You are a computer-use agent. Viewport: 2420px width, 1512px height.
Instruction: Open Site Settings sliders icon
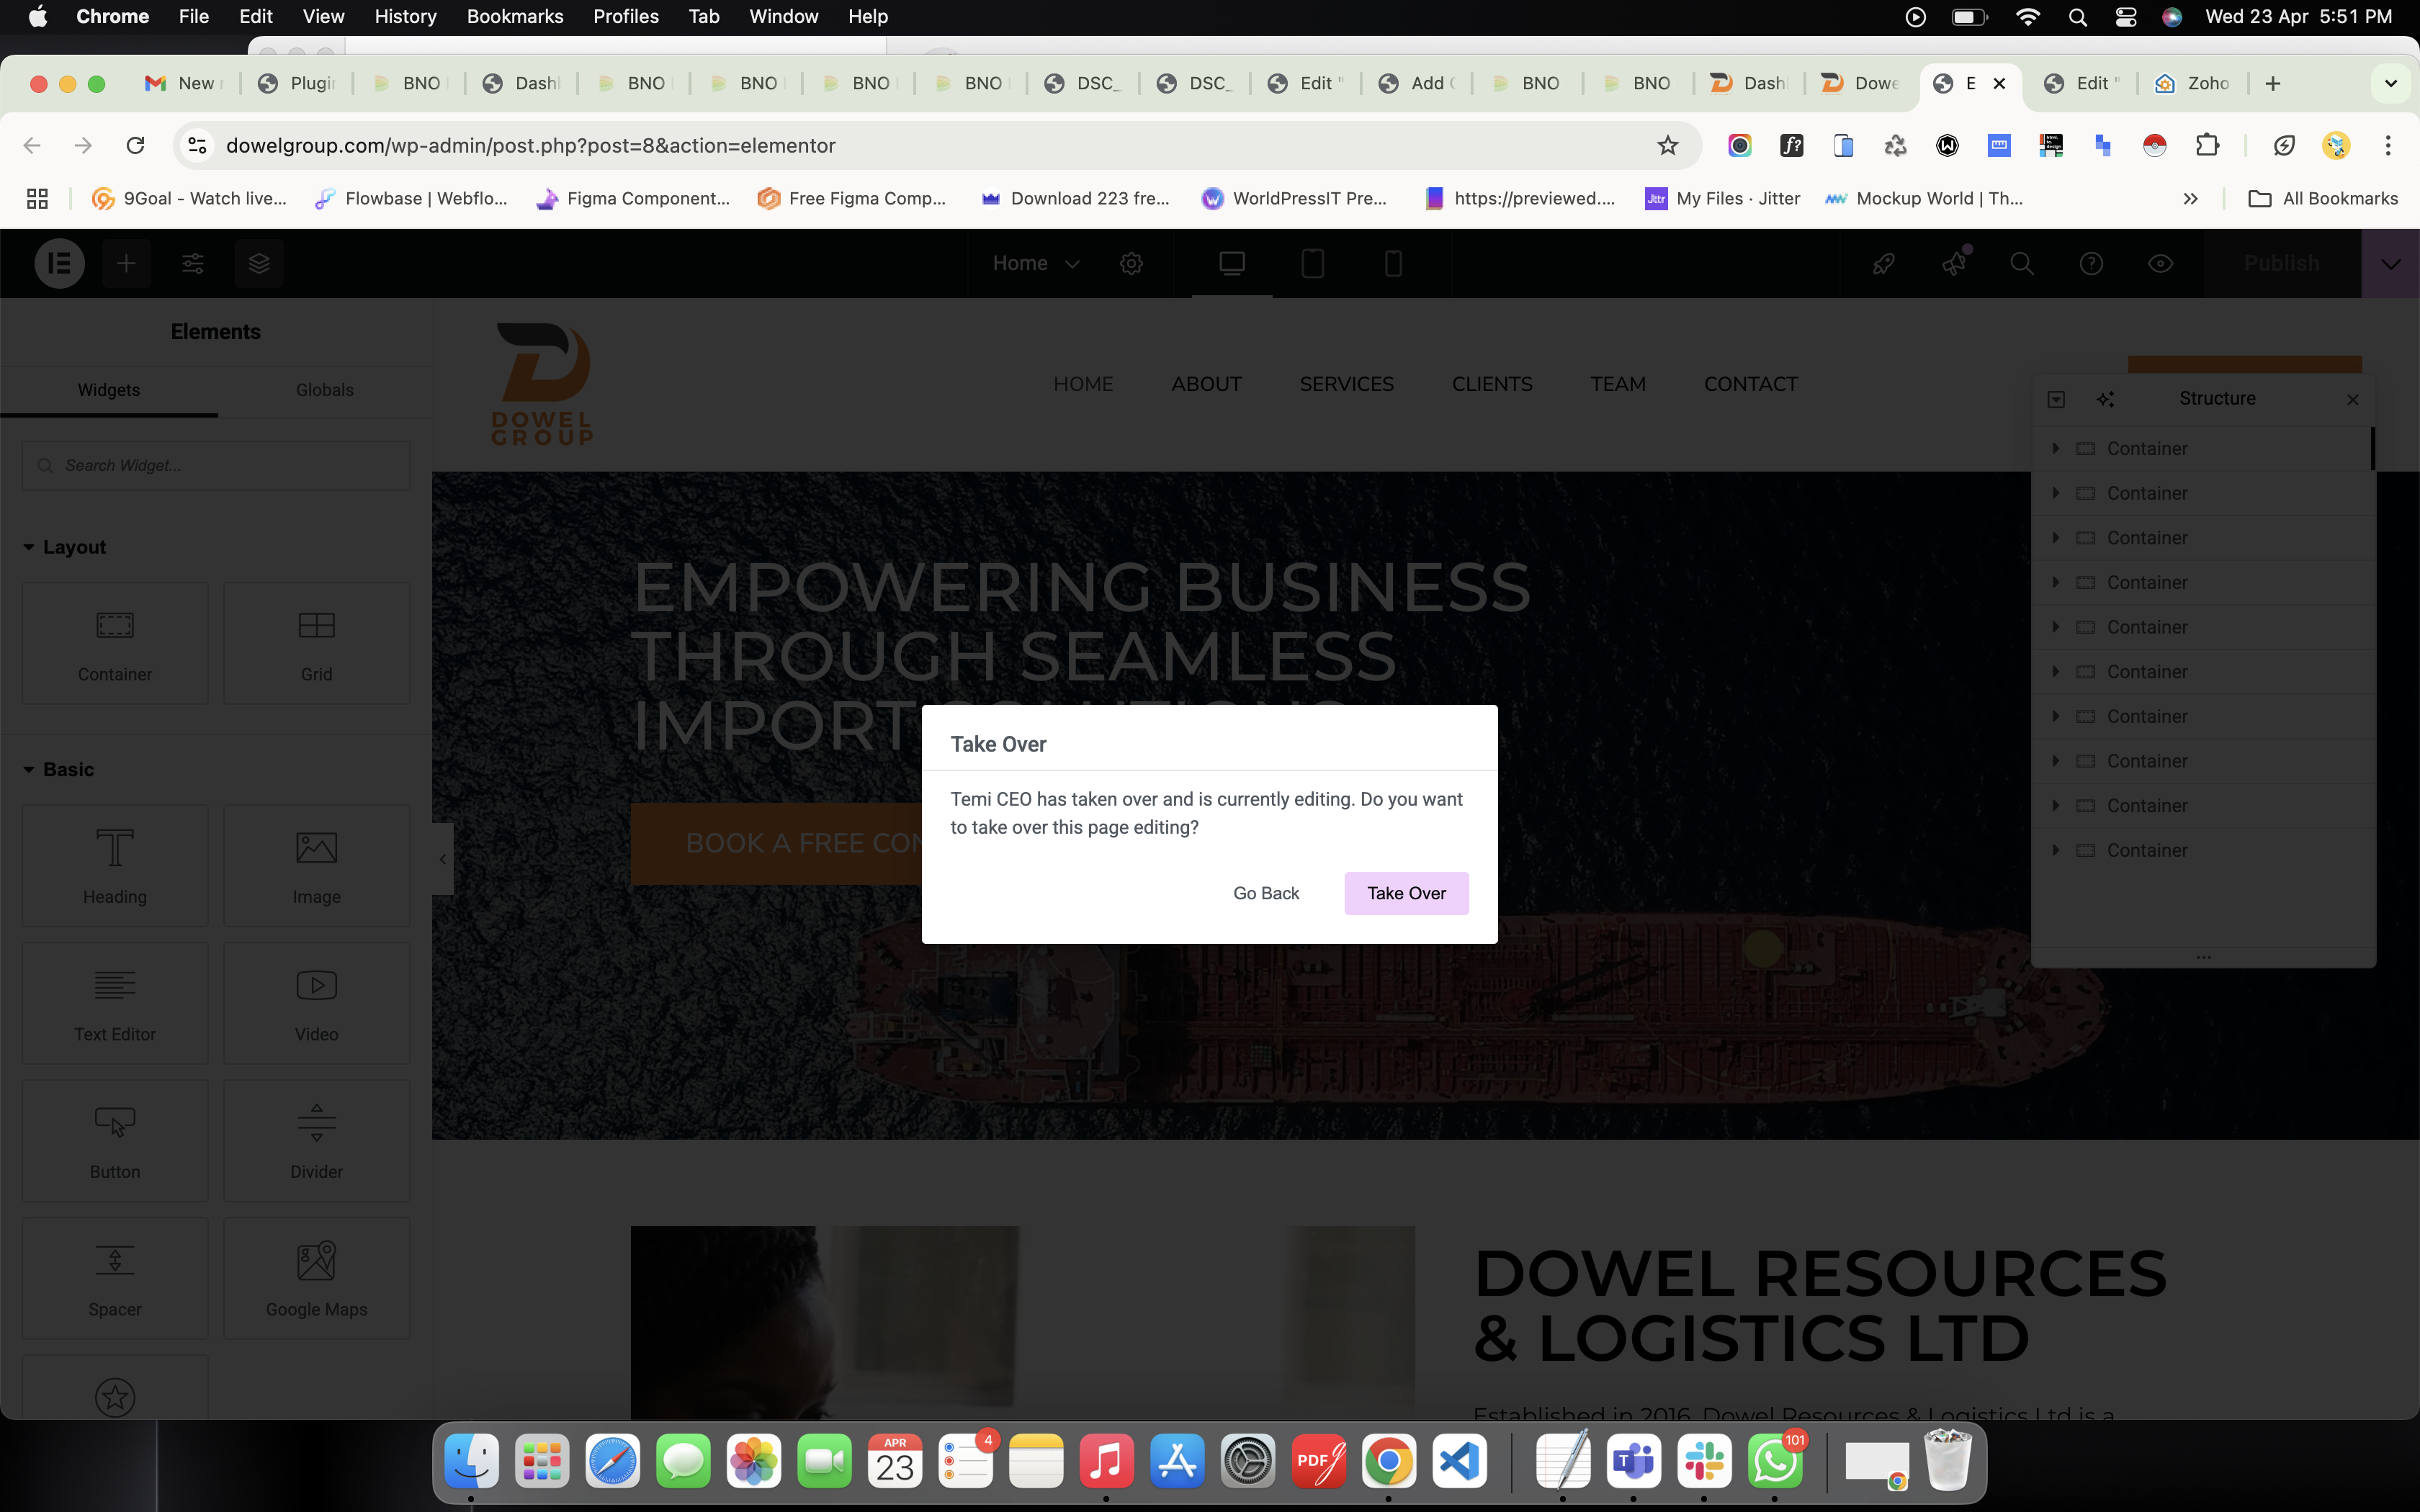[x=193, y=263]
